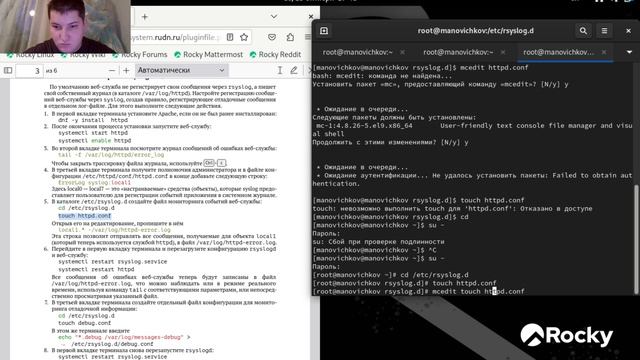The height and width of the screenshot is (360, 640).
Task: Click the PDF page number field
Action: click(x=29, y=71)
